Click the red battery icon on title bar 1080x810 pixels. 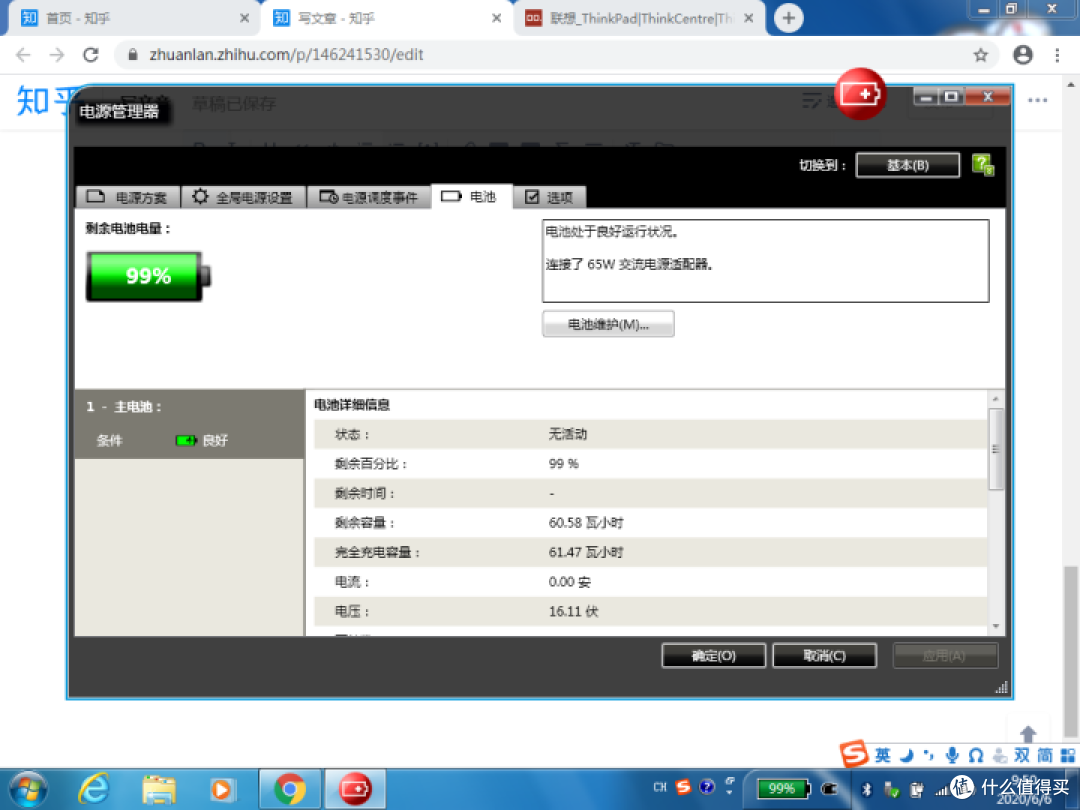pyautogui.click(x=860, y=94)
